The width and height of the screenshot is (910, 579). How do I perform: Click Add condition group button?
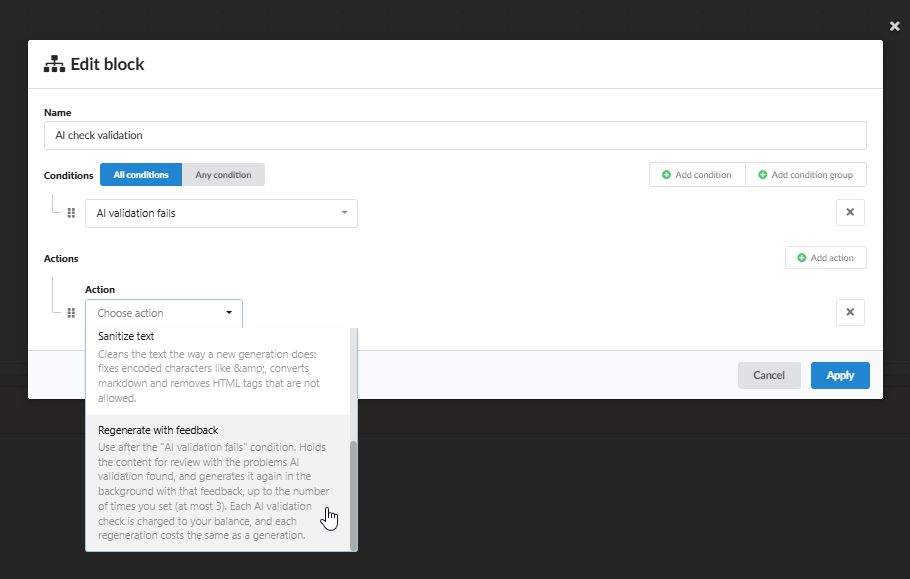[806, 175]
